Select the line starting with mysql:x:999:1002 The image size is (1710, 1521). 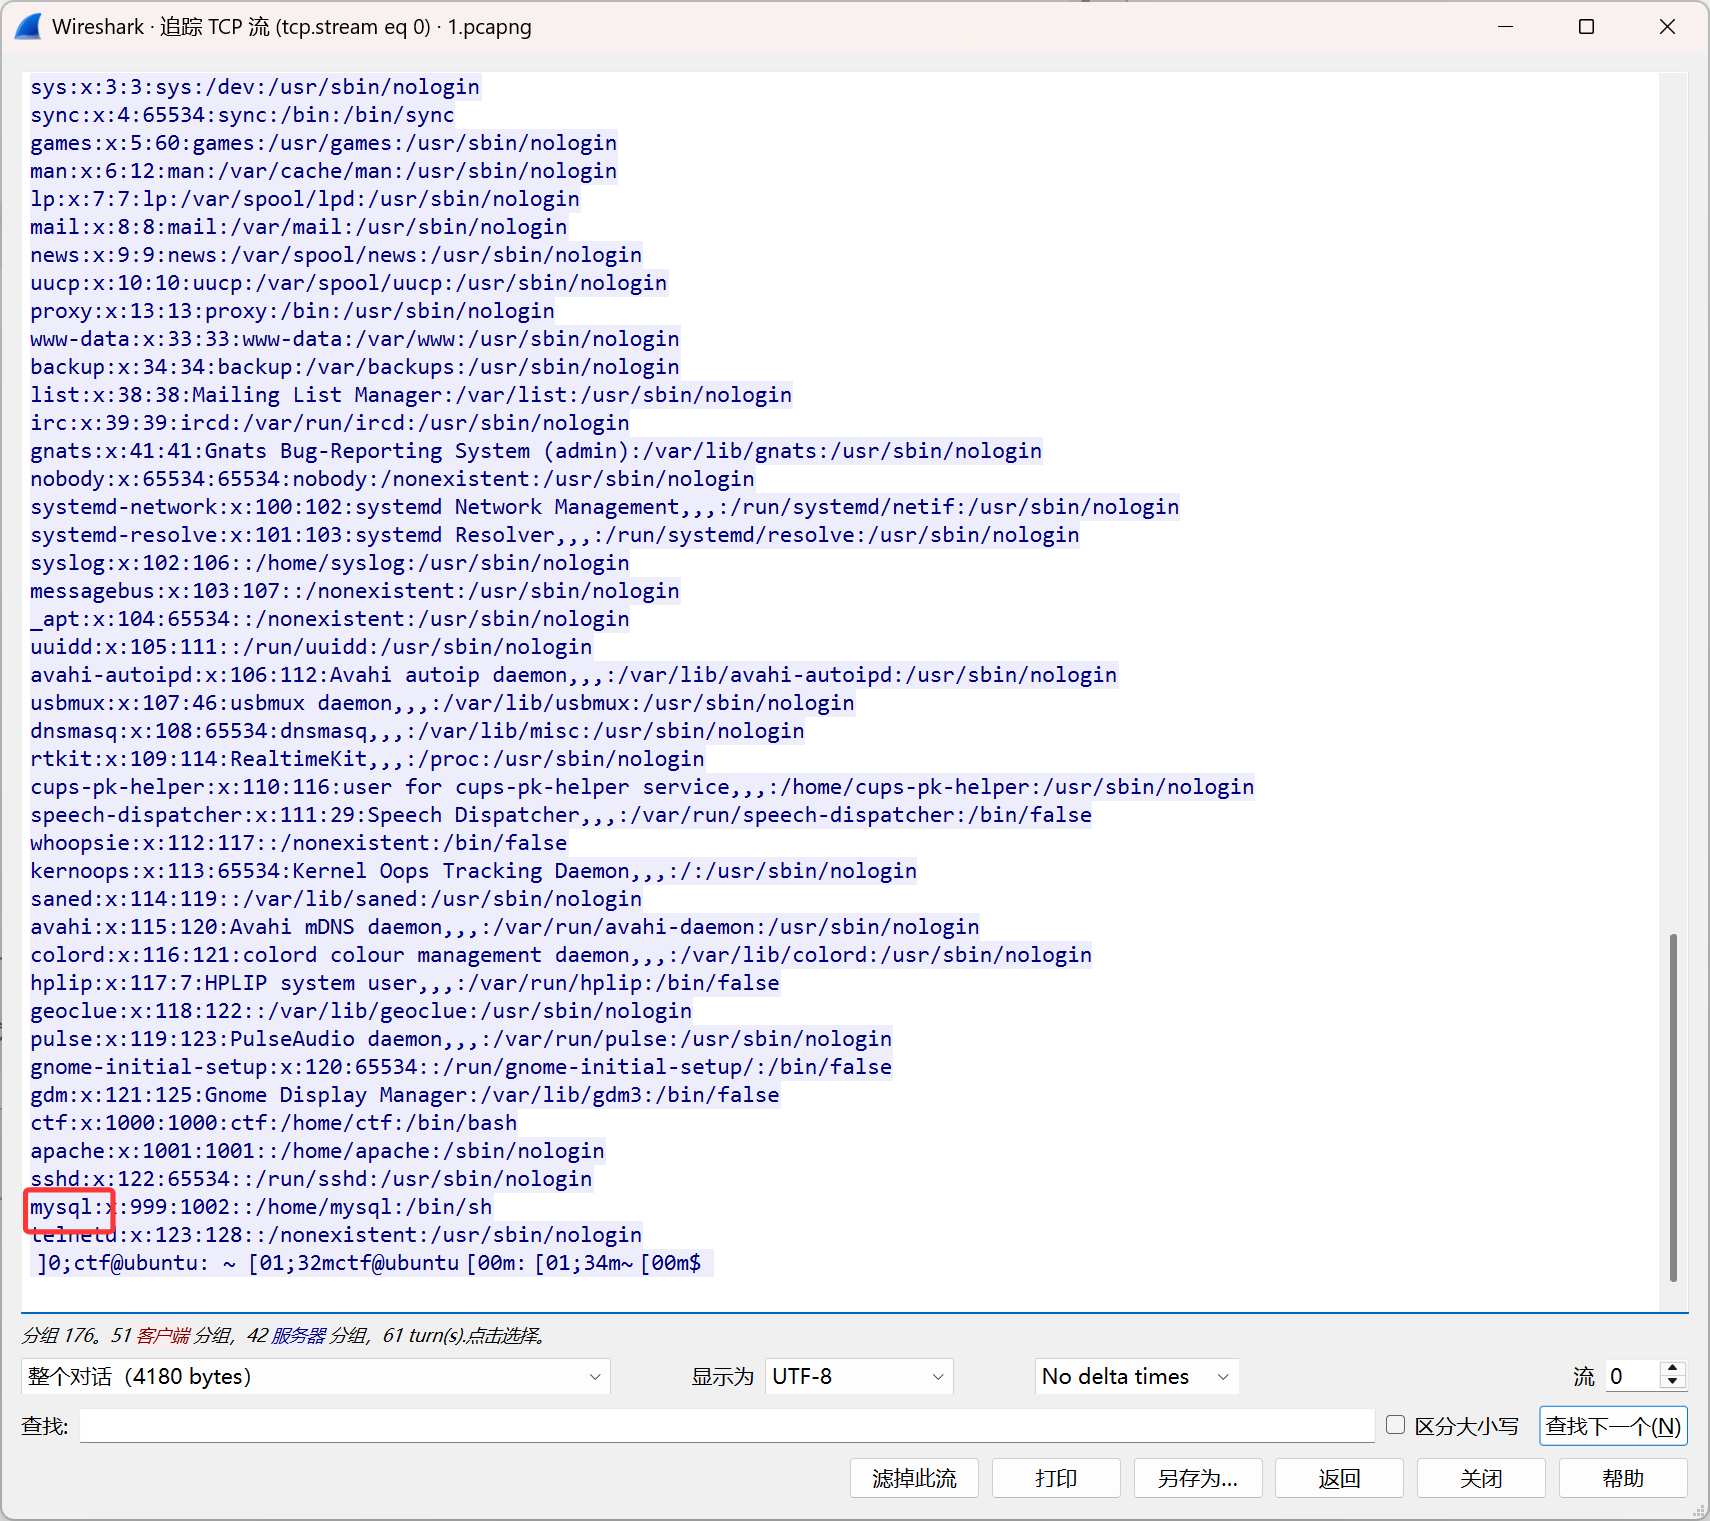click(261, 1207)
